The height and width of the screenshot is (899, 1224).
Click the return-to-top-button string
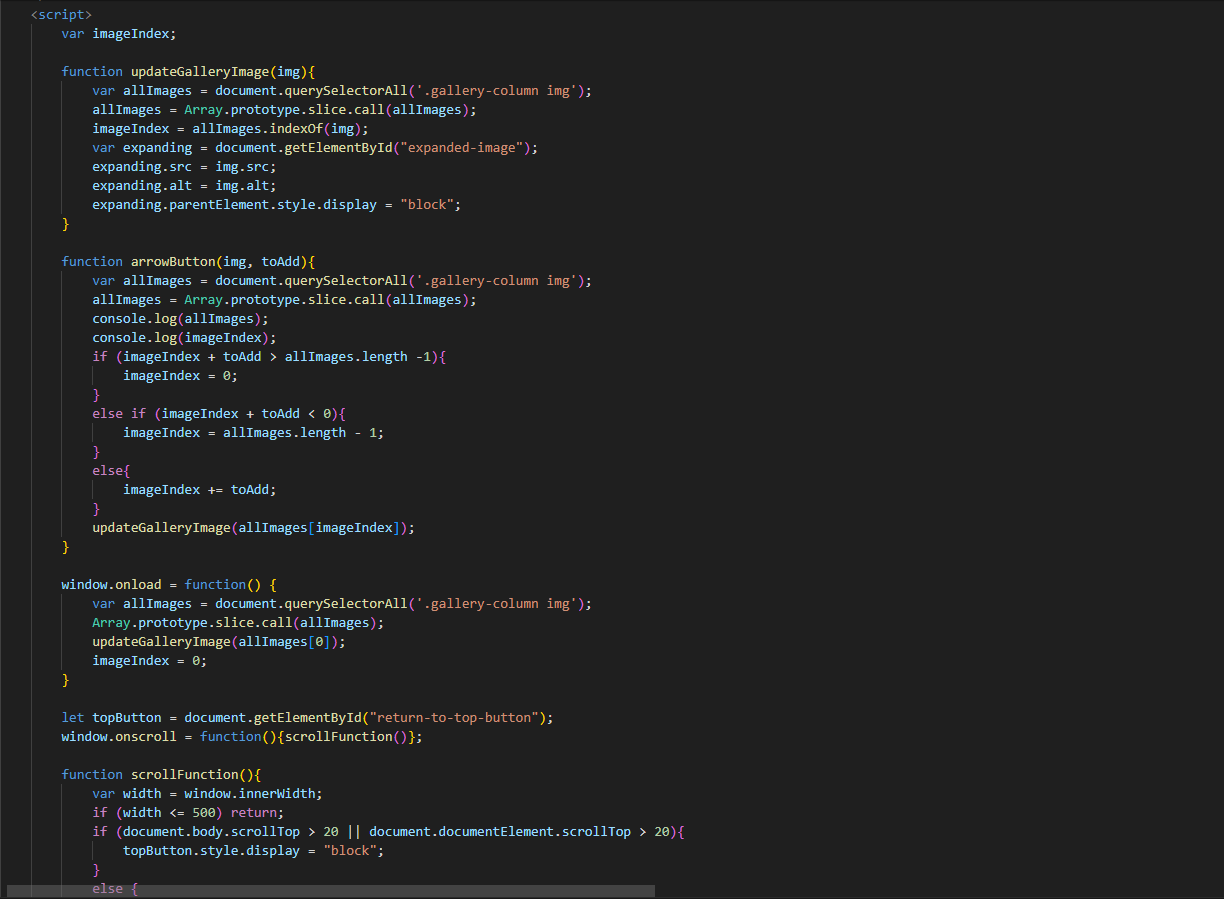[x=452, y=717]
